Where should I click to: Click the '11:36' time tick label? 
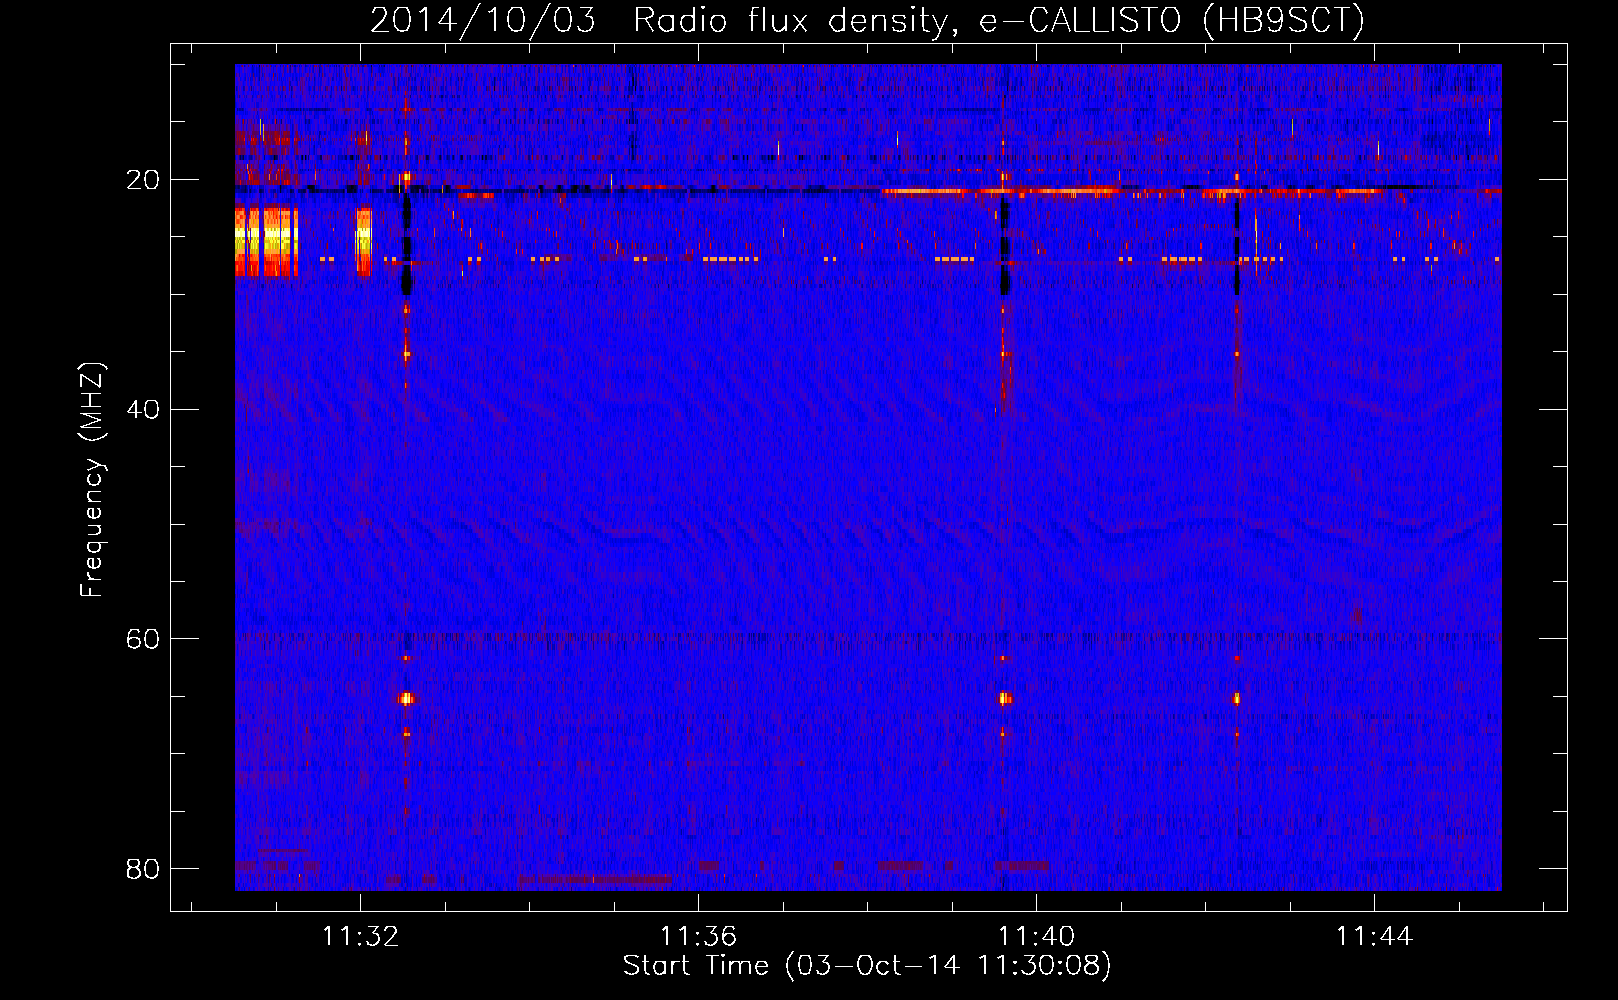pyautogui.click(x=698, y=936)
